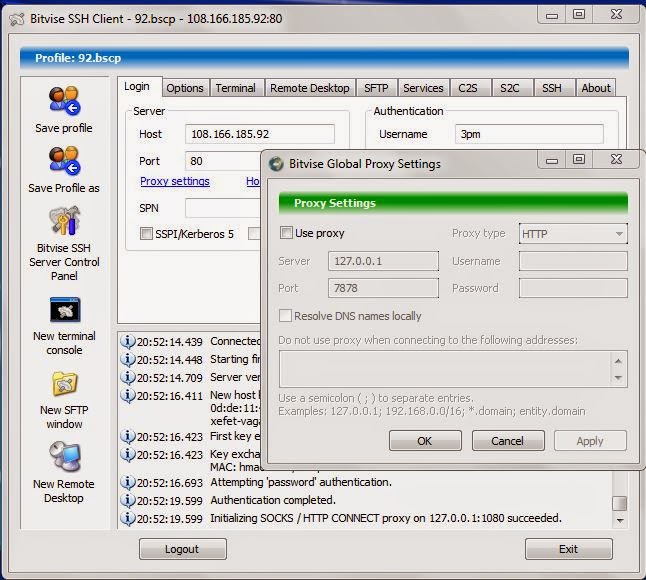Image resolution: width=646 pixels, height=580 pixels.
Task: Click Bitvise SSH Client title bar icon
Action: (x=17, y=19)
